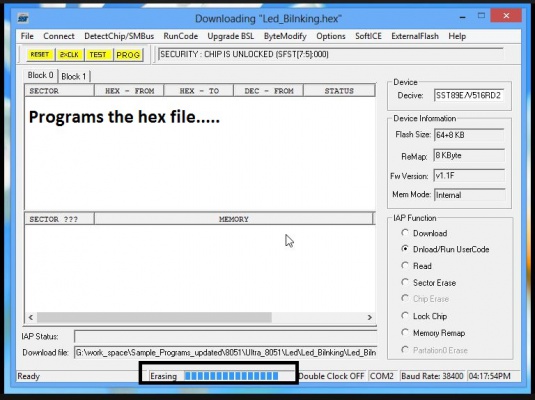The height and width of the screenshot is (400, 535).
Task: Click the left arrow of horizontal scrollbar
Action: pos(31,317)
